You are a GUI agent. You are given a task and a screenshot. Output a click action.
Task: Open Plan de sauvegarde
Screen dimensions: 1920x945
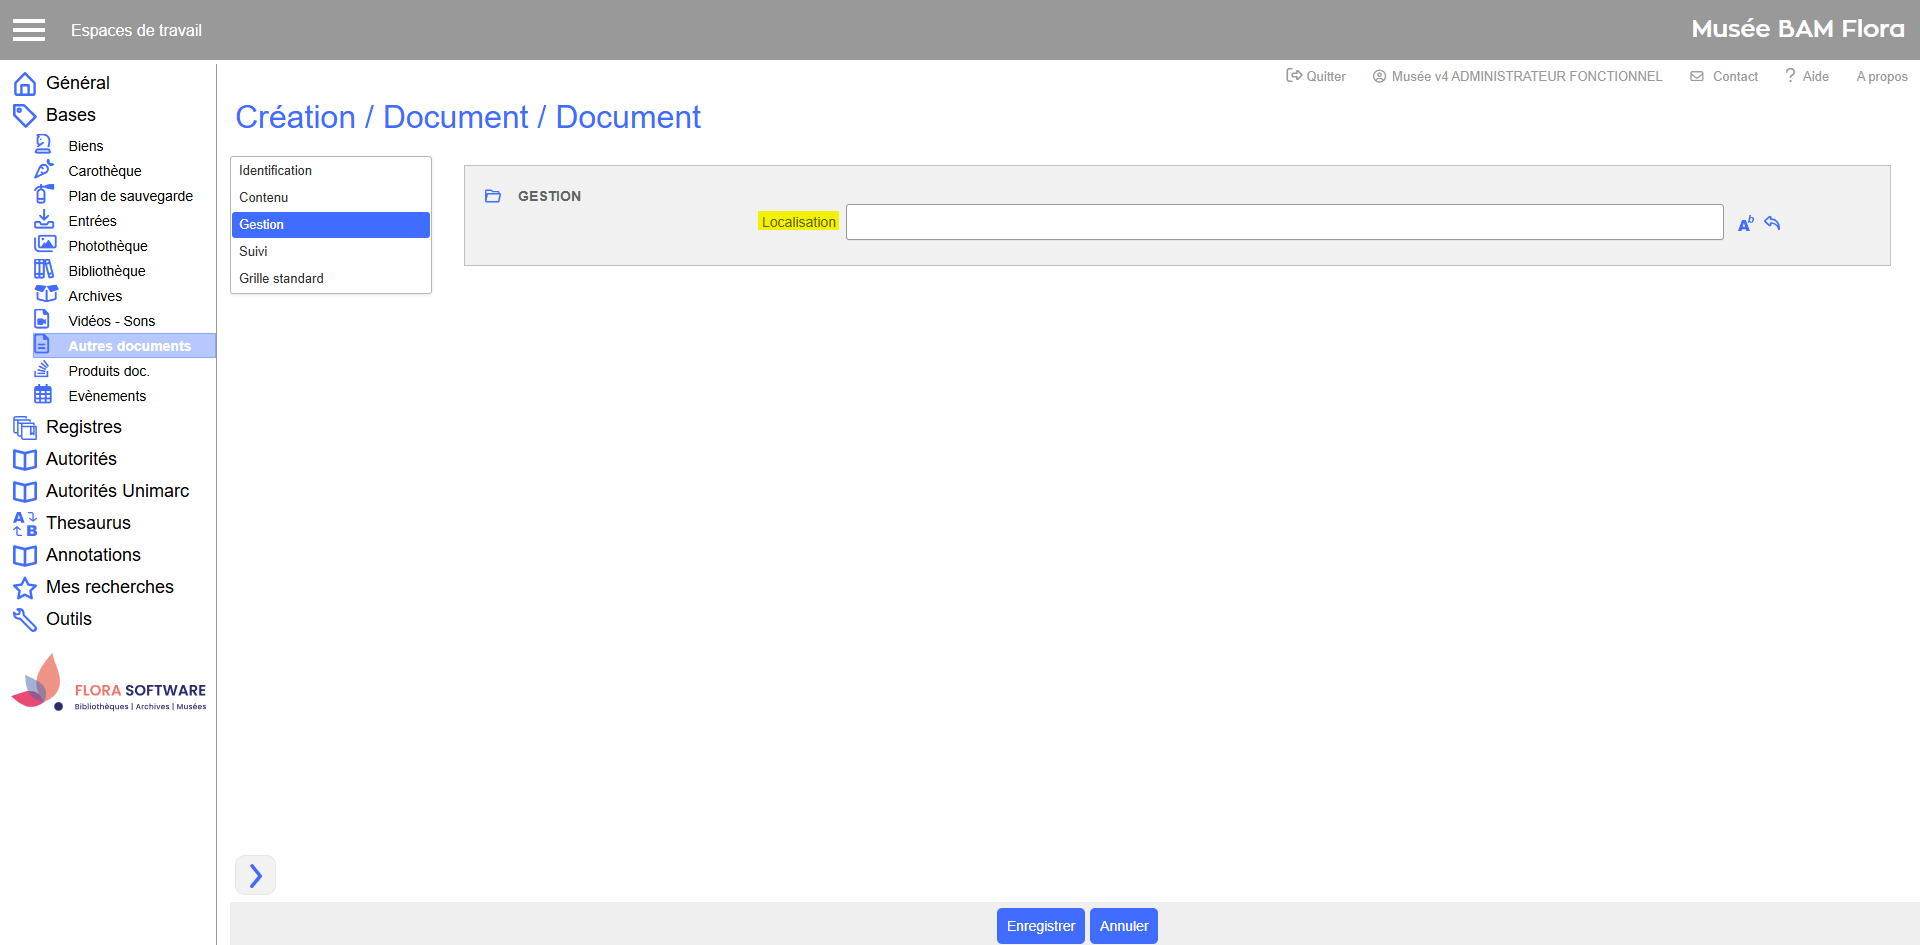point(130,196)
